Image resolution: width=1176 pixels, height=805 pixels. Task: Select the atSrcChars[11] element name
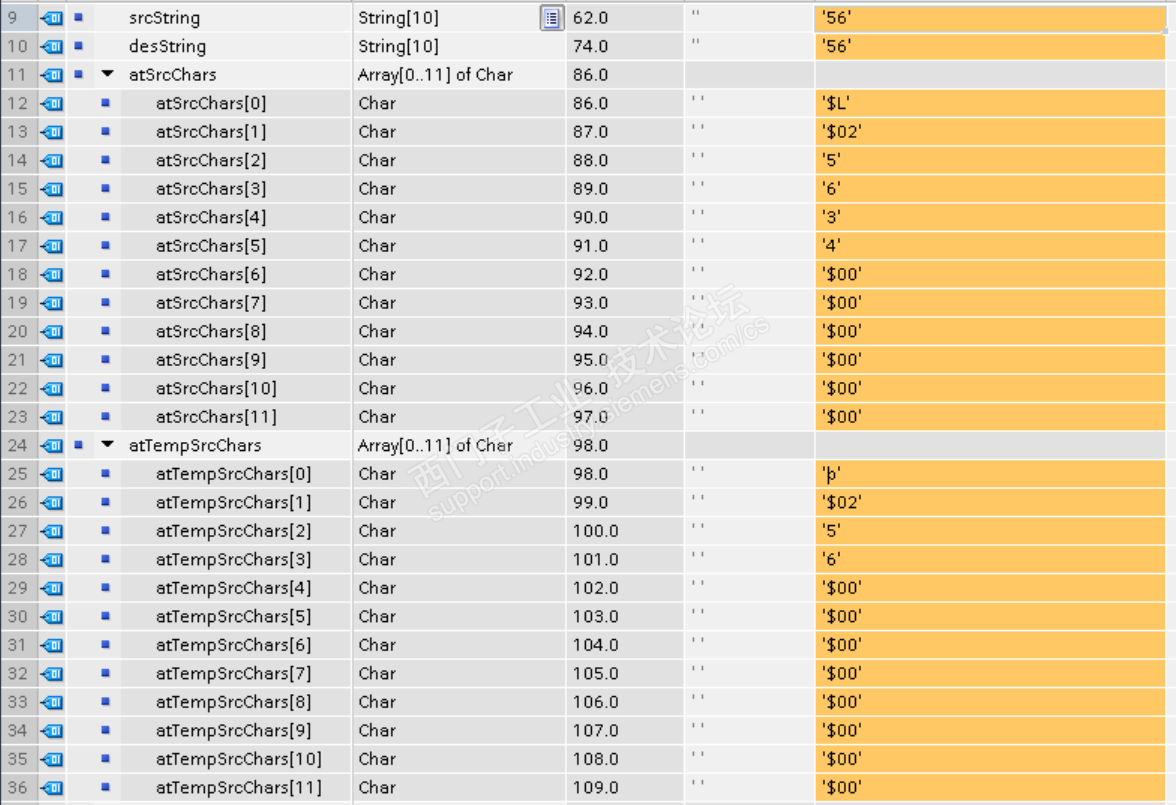point(216,417)
